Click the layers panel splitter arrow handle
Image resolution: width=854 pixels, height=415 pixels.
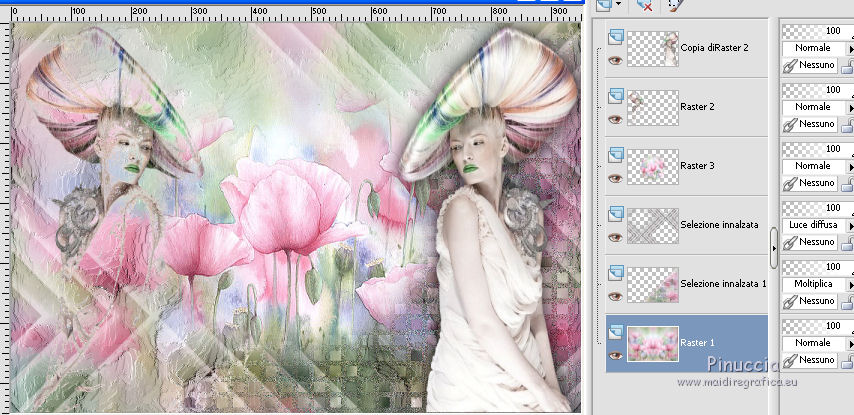coord(774,248)
